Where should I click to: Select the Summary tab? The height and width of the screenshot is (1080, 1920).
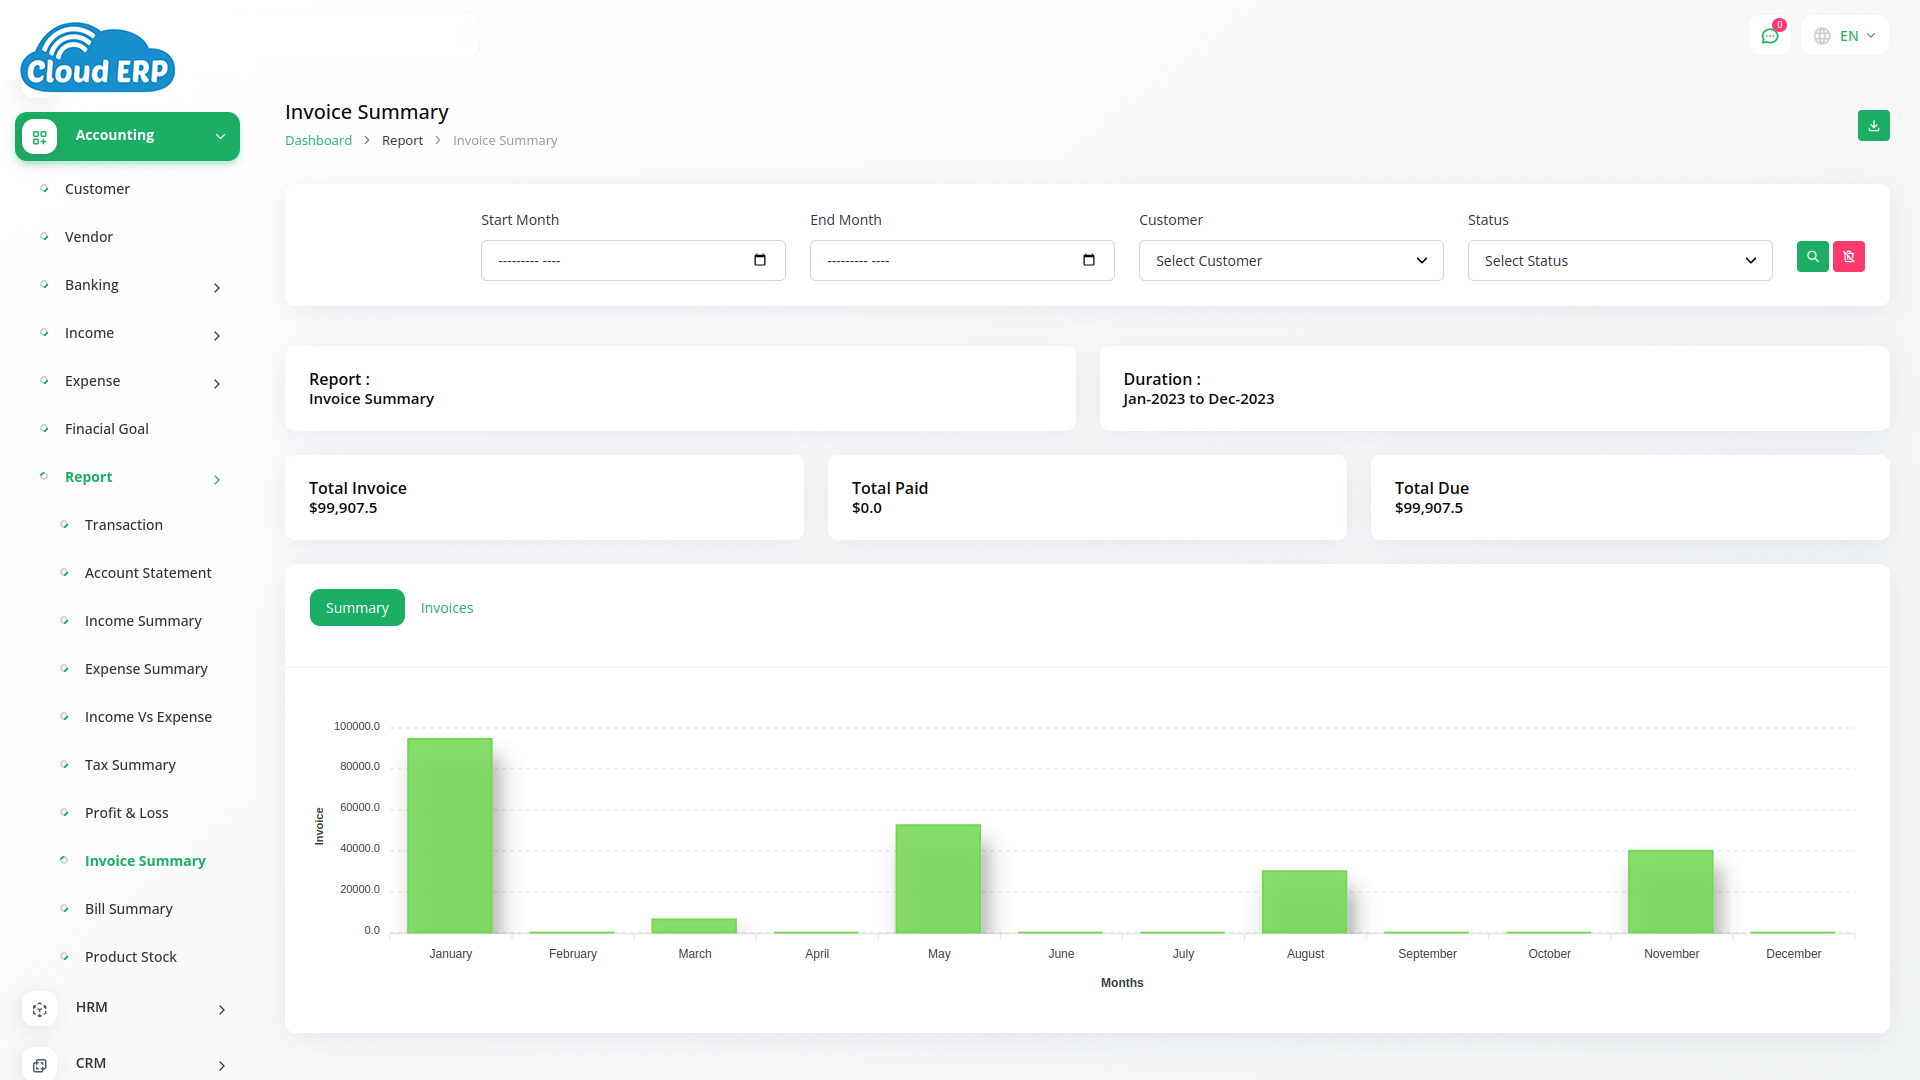pyautogui.click(x=357, y=608)
